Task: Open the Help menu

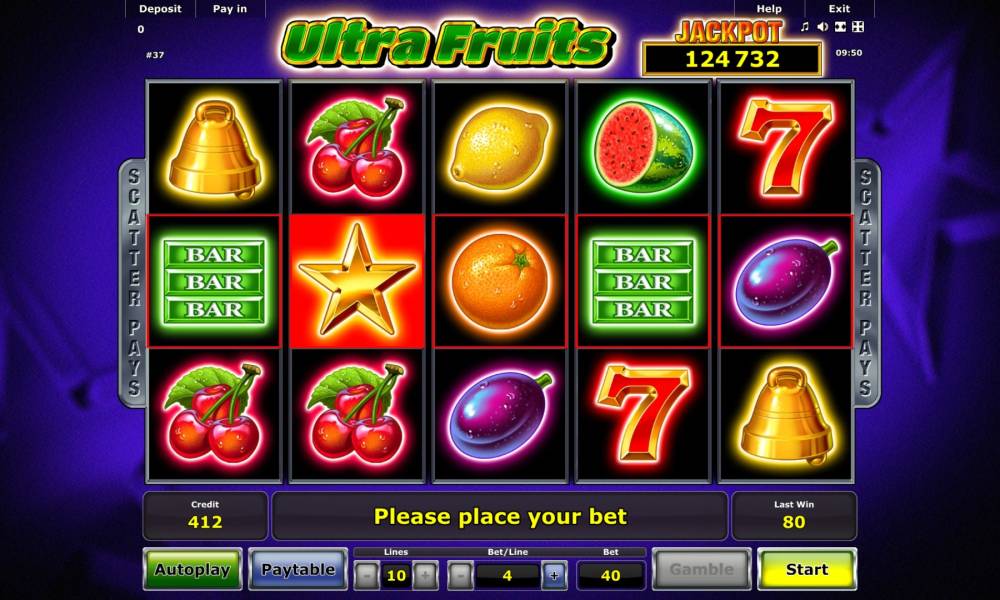Action: [x=769, y=9]
